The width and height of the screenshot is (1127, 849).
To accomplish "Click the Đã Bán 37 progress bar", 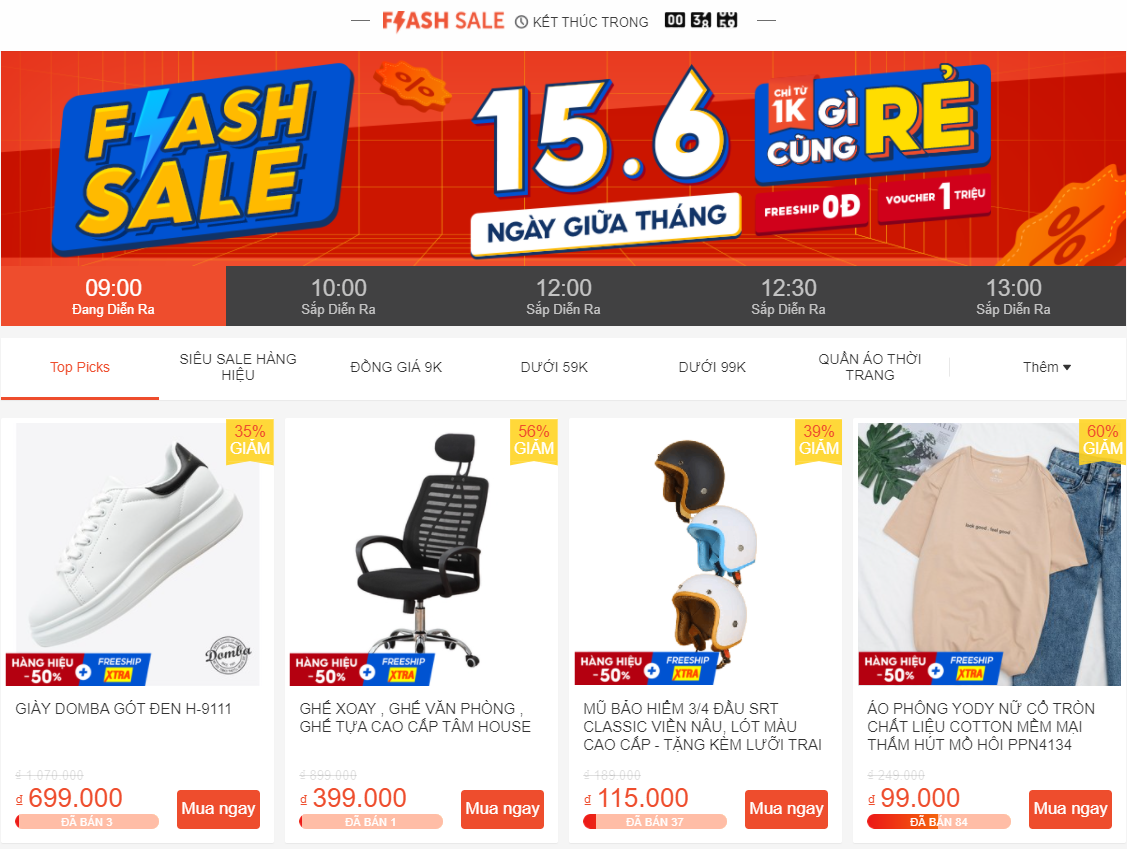I will pyautogui.click(x=655, y=822).
